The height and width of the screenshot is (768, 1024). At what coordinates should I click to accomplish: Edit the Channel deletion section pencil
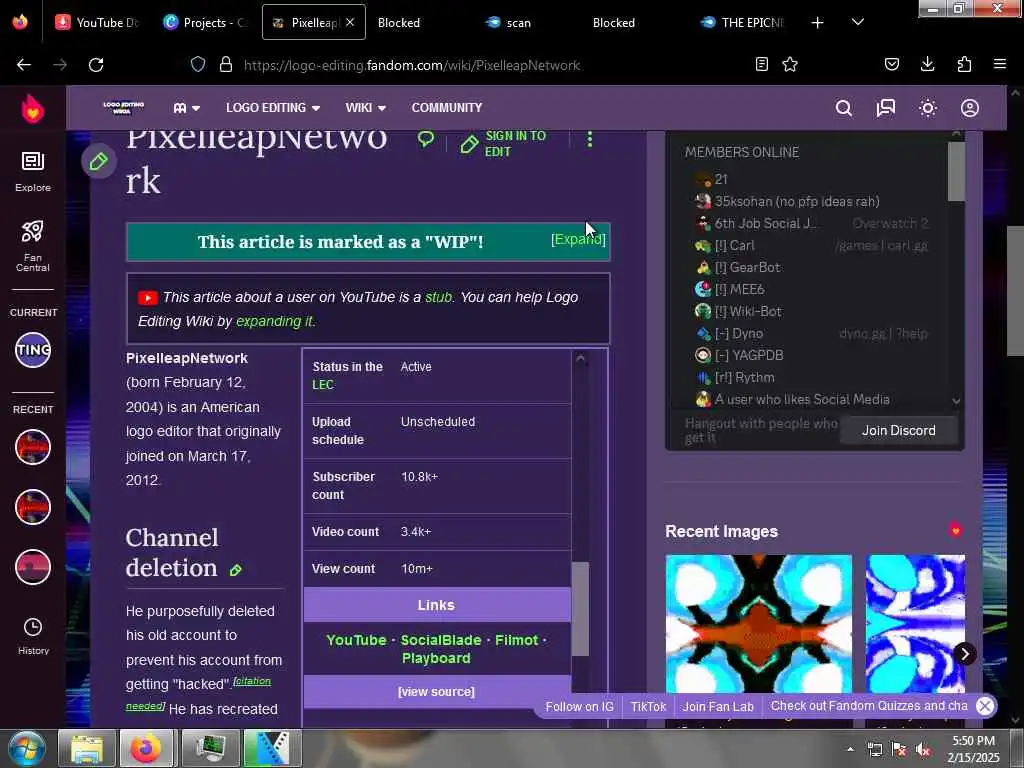[x=236, y=570]
